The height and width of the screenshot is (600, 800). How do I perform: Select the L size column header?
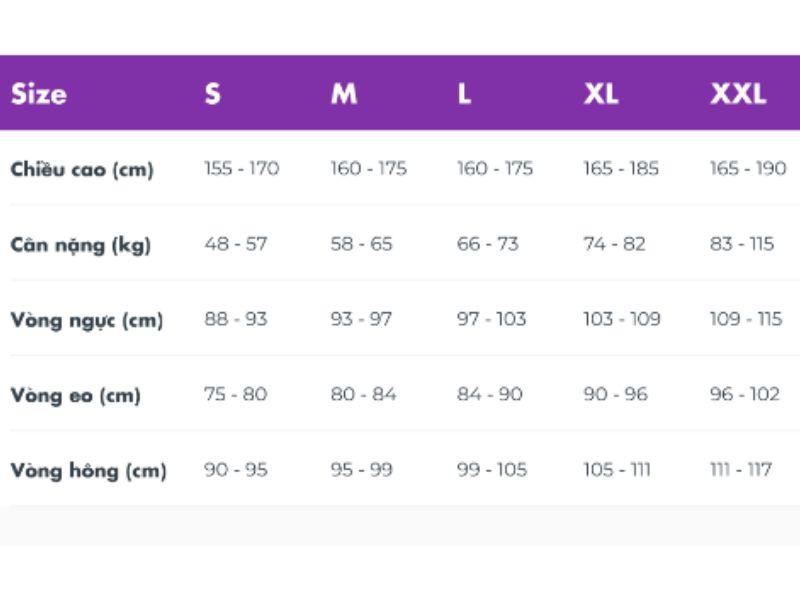point(464,94)
